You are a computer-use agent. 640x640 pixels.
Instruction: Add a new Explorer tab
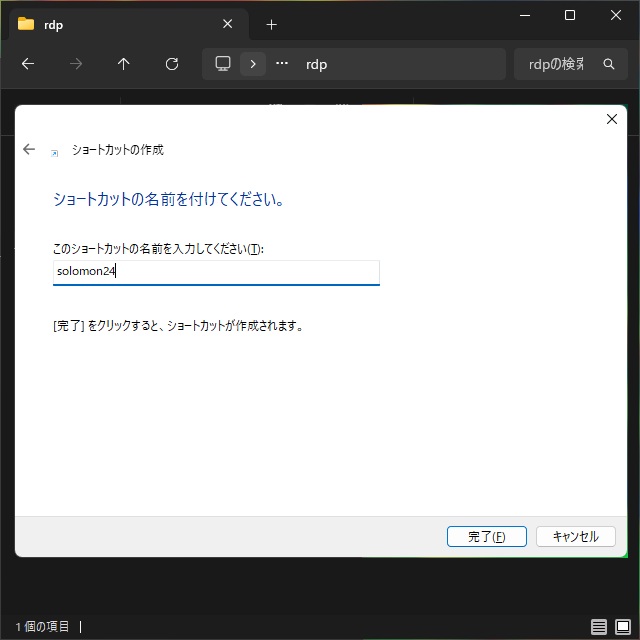tap(271, 24)
